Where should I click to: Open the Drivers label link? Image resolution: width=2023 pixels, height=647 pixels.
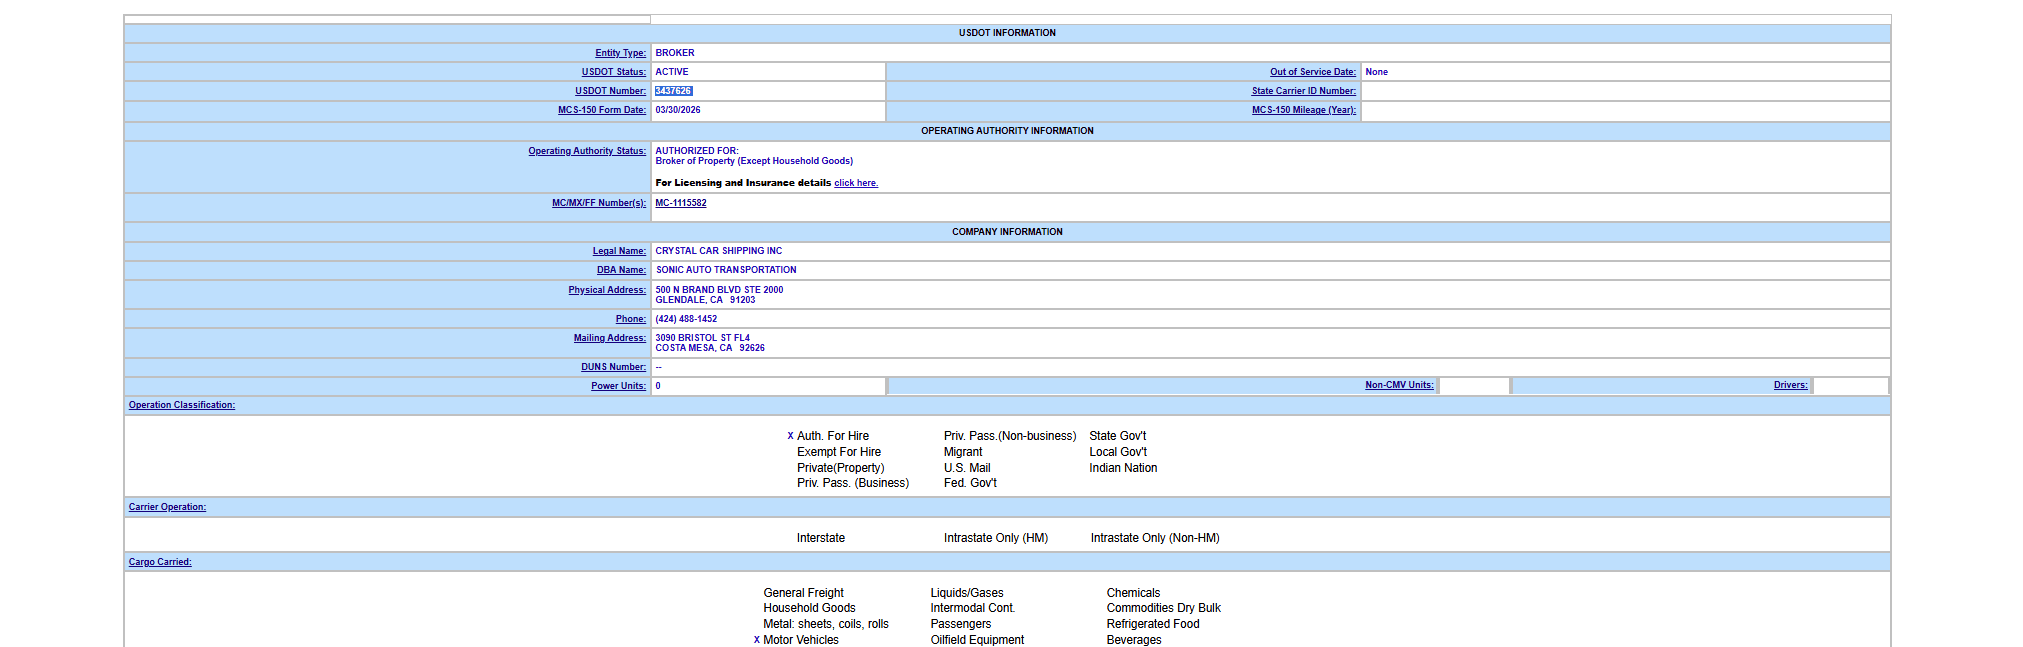(1790, 385)
